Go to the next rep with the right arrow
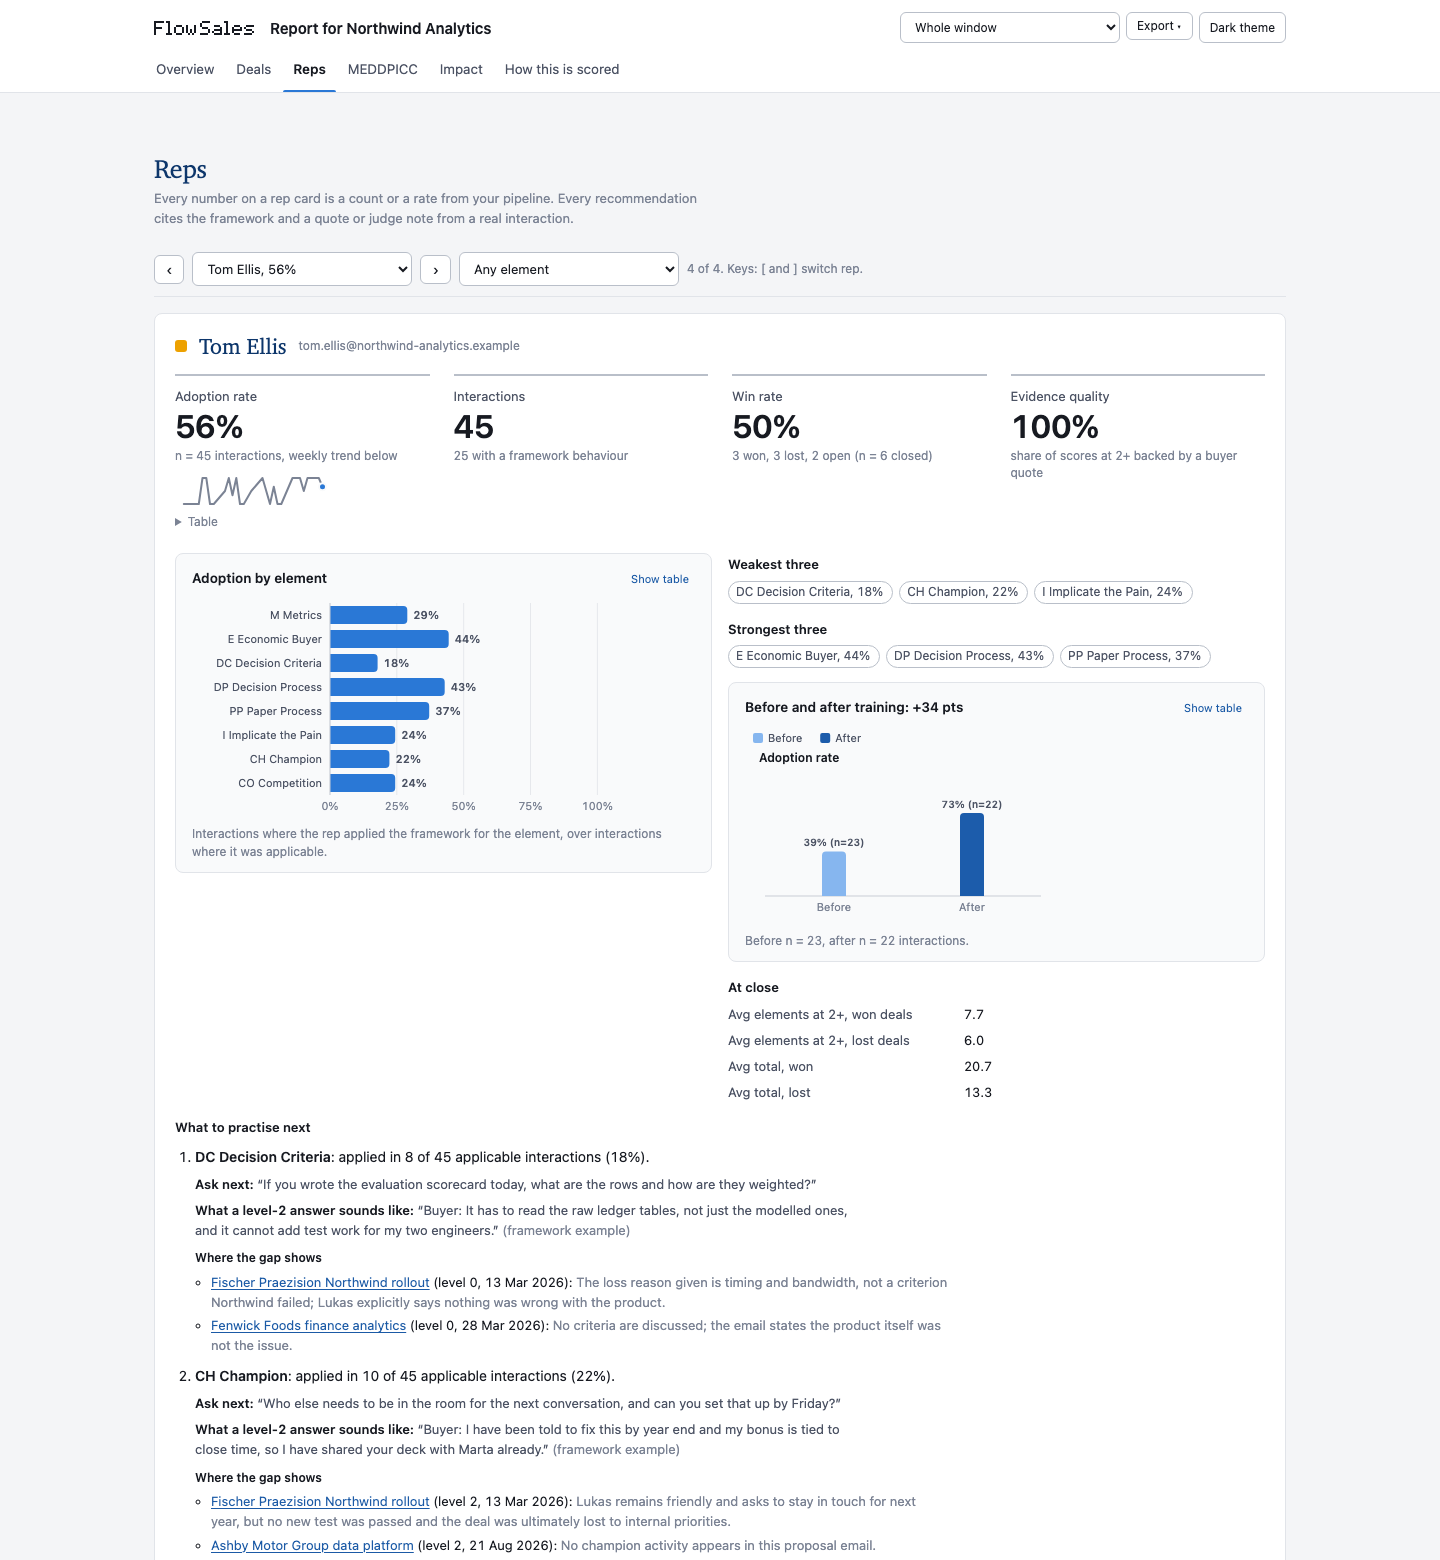1440x1560 pixels. [435, 270]
